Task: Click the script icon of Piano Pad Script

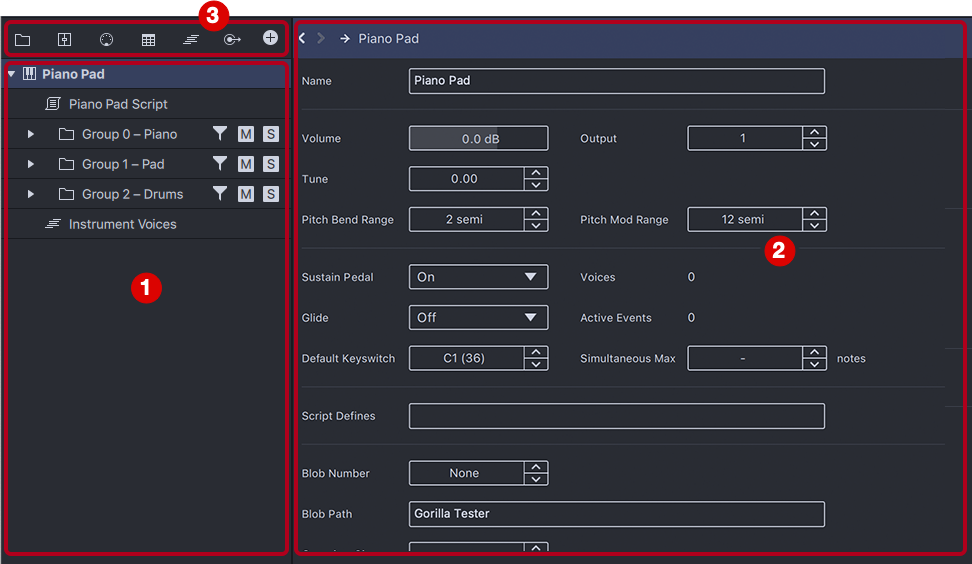Action: point(53,104)
